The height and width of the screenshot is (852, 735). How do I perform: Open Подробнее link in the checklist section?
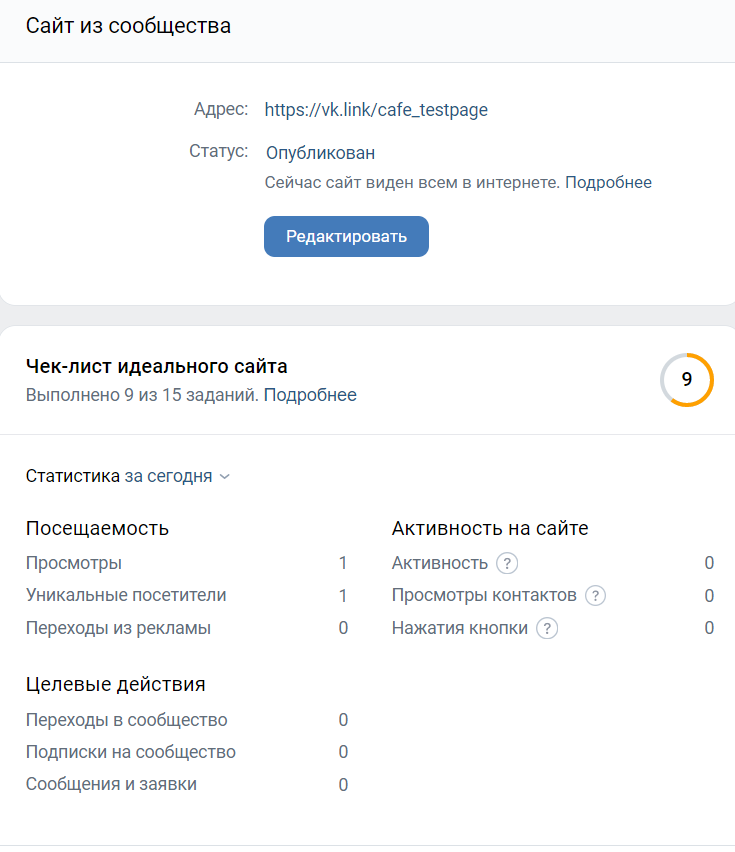point(310,395)
